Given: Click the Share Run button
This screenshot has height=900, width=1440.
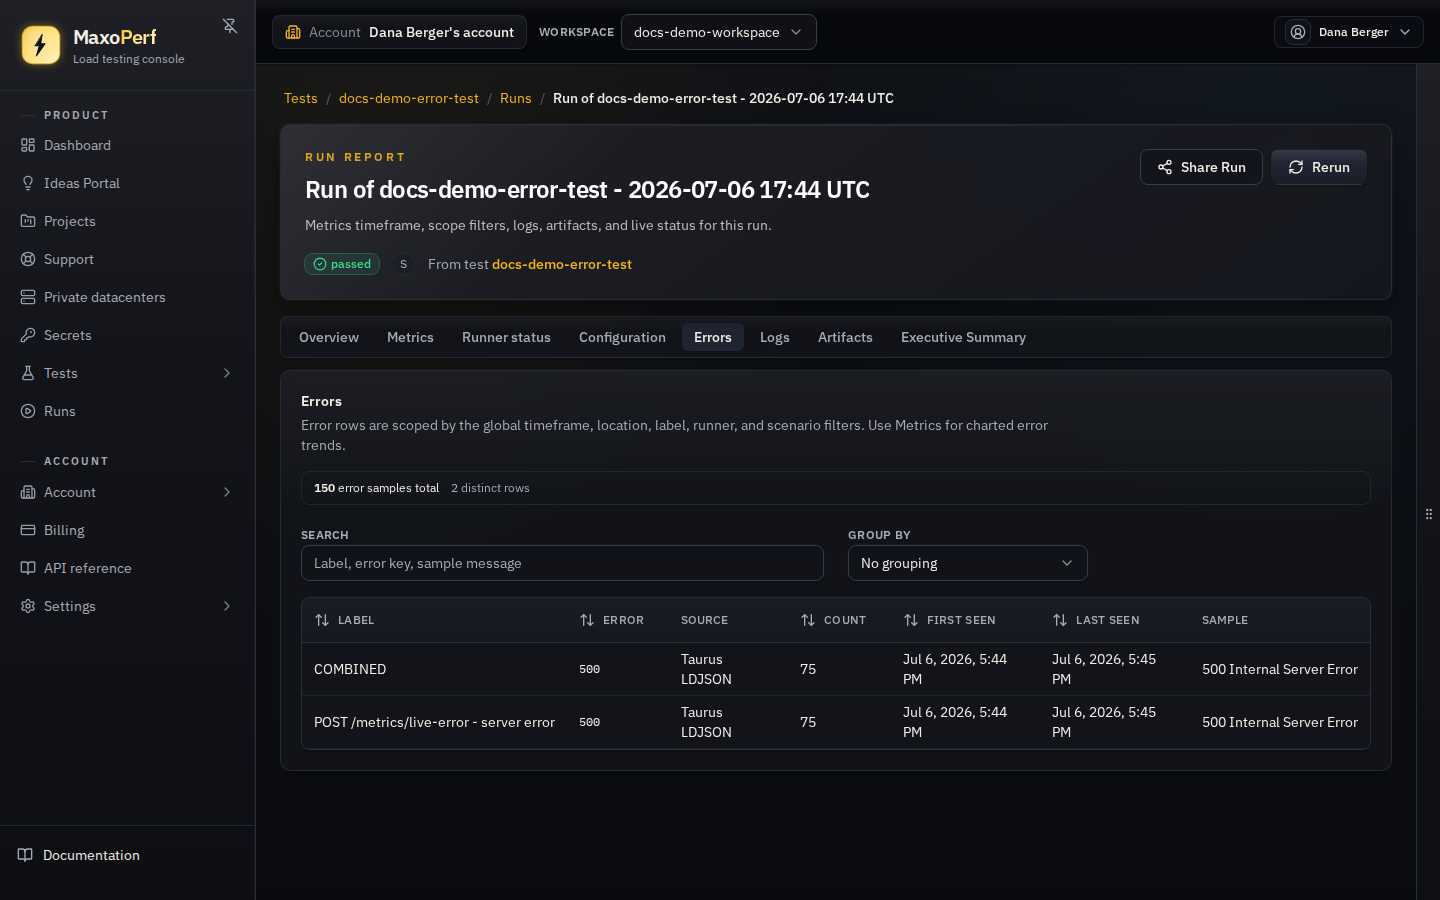Looking at the screenshot, I should 1201,167.
